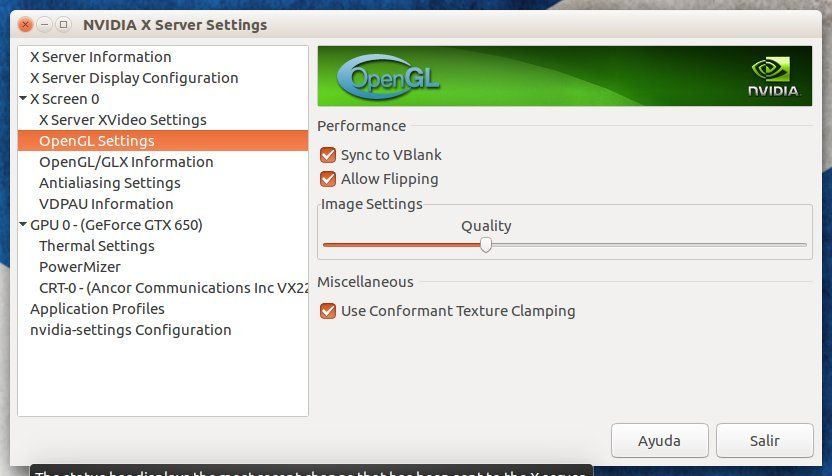Open Thermal Settings page
832x476 pixels.
click(x=96, y=246)
